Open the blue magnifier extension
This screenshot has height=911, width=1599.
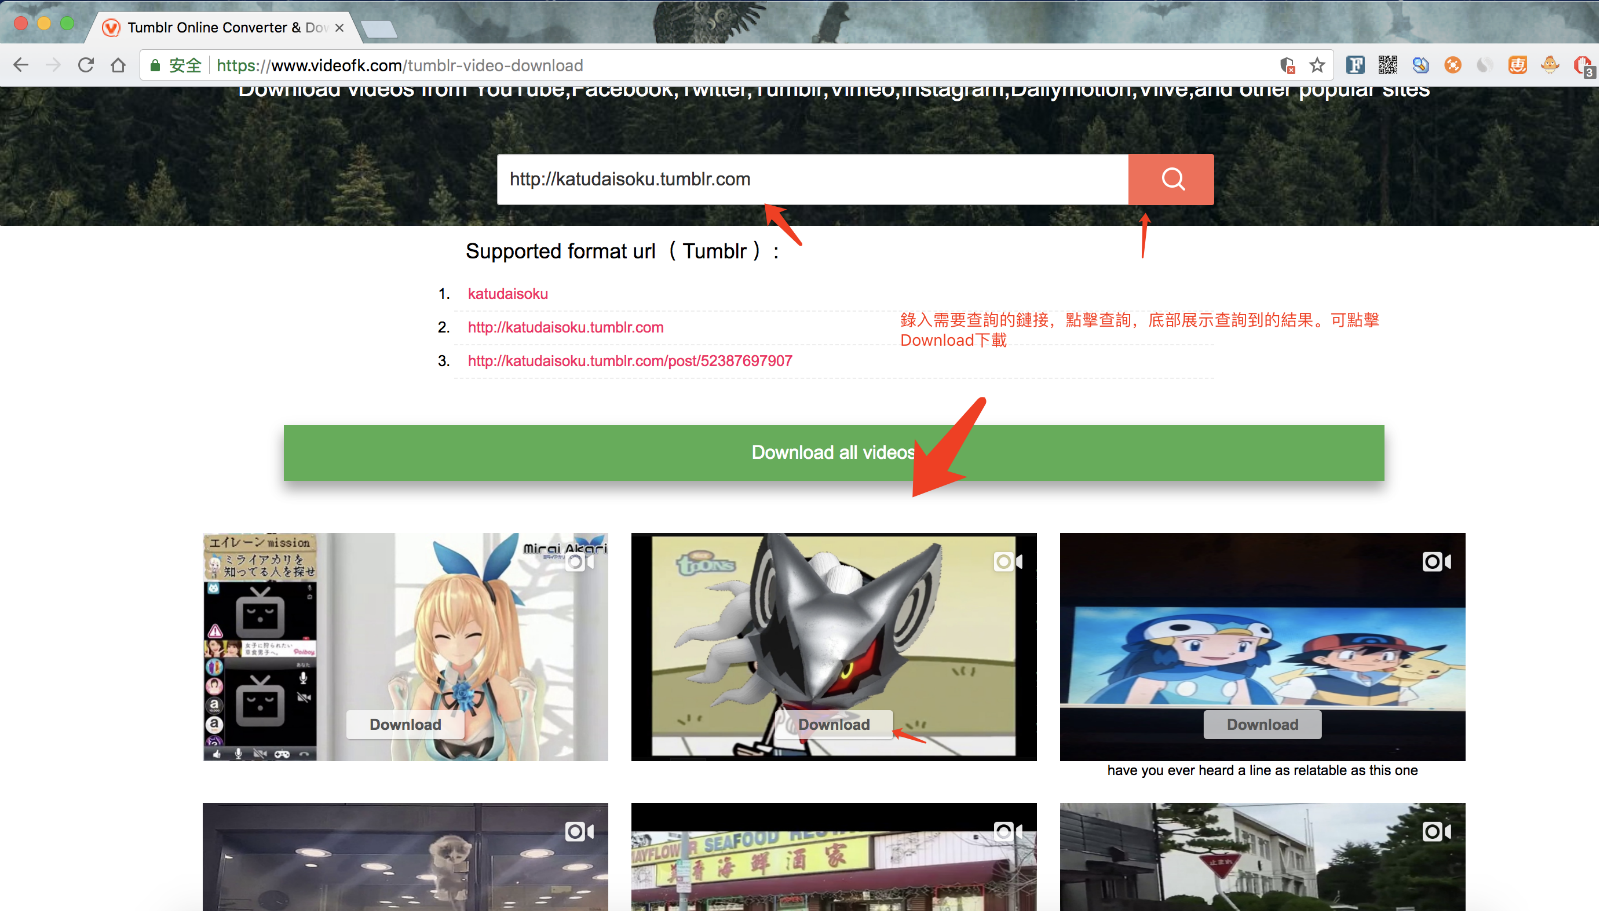click(1421, 65)
